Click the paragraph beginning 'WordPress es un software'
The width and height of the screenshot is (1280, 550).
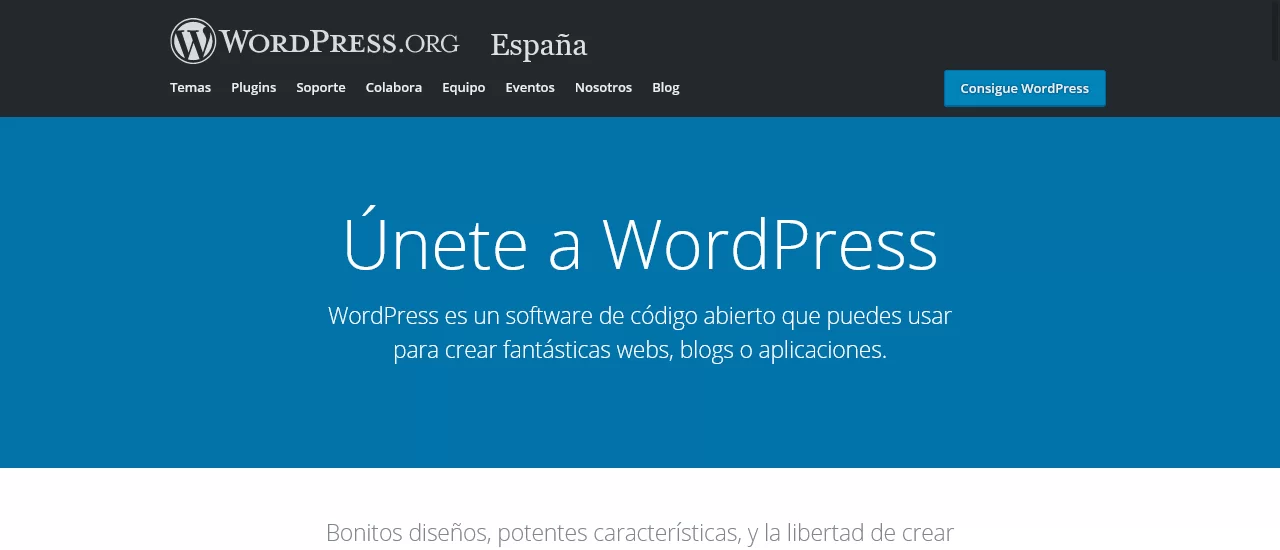coord(640,333)
